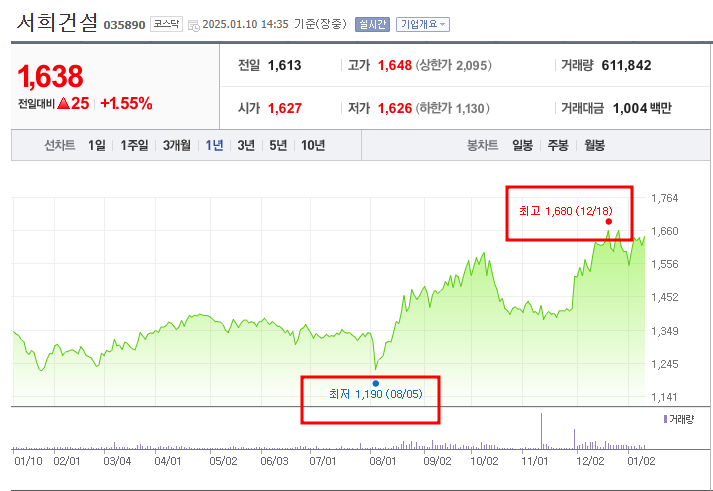Click the 01/02 x-axis date label

coord(641,461)
